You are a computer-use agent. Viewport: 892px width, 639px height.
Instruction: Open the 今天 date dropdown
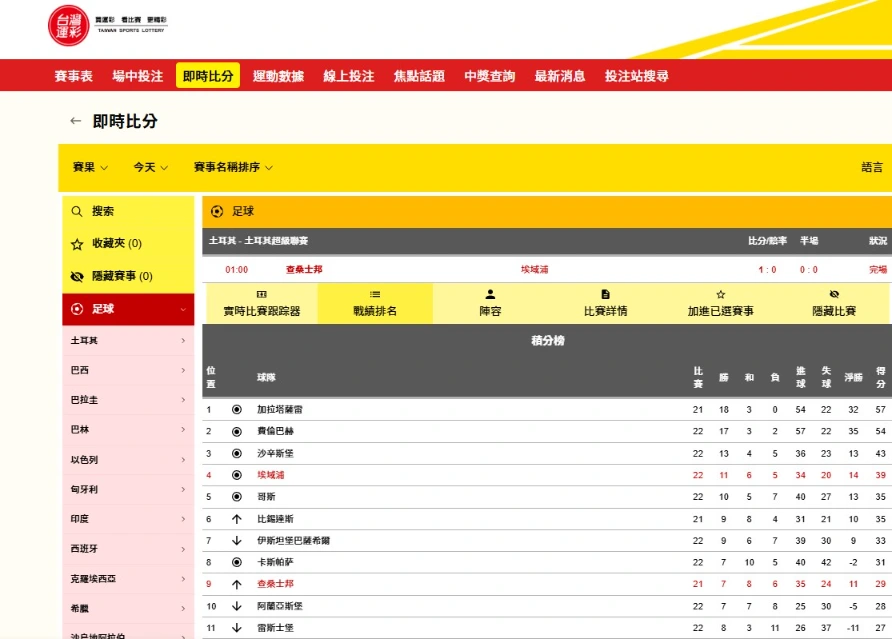(x=147, y=169)
